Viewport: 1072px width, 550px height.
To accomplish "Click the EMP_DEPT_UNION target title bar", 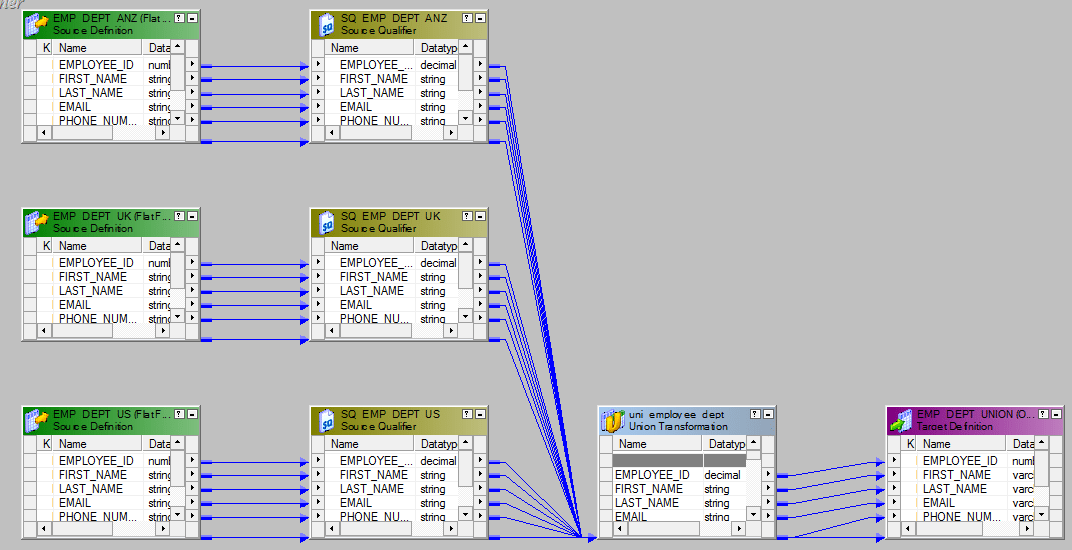I will [975, 421].
